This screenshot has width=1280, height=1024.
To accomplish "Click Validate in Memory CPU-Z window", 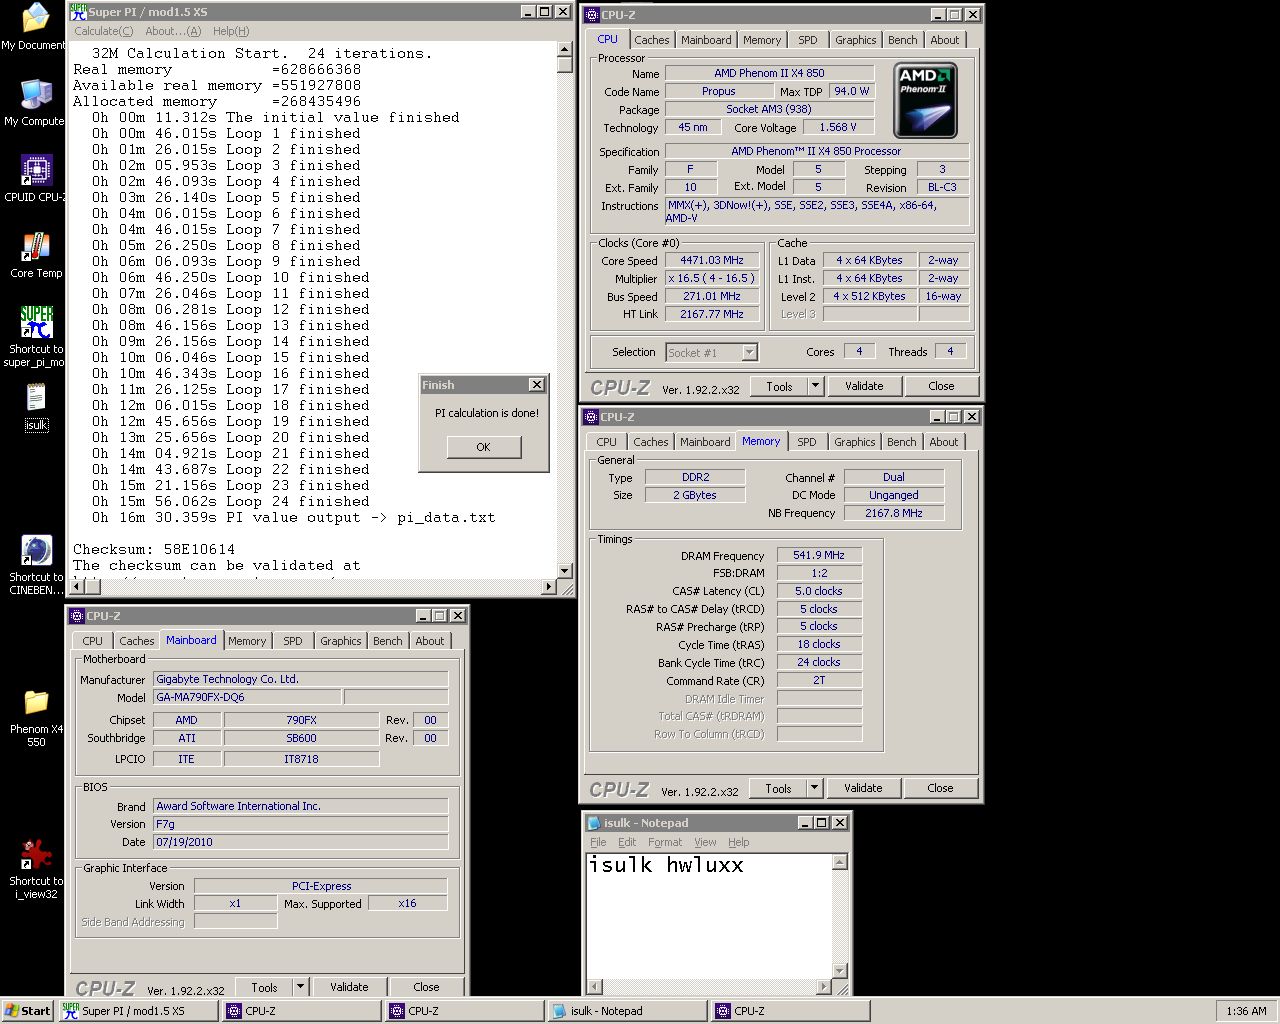I will click(x=863, y=788).
